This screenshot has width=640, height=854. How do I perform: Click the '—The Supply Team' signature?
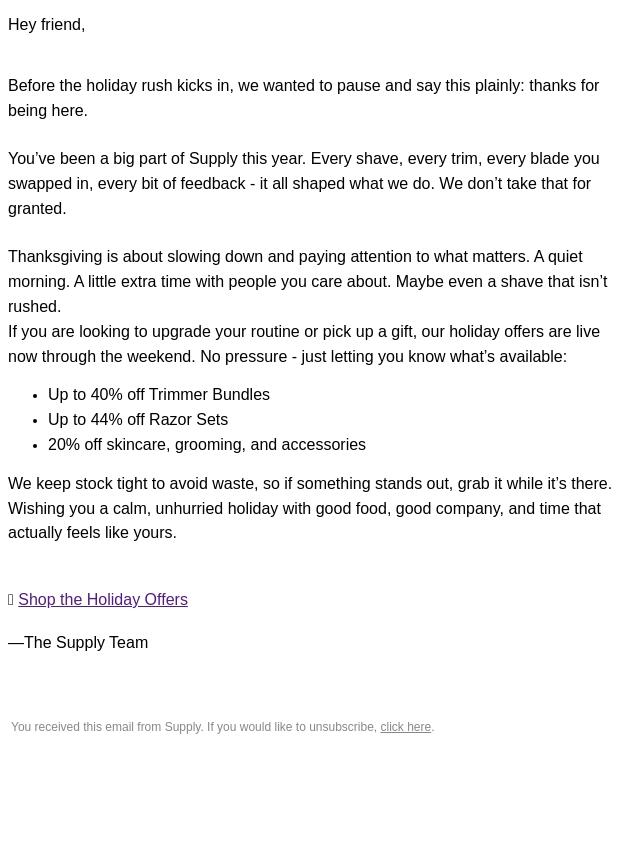click(78, 643)
